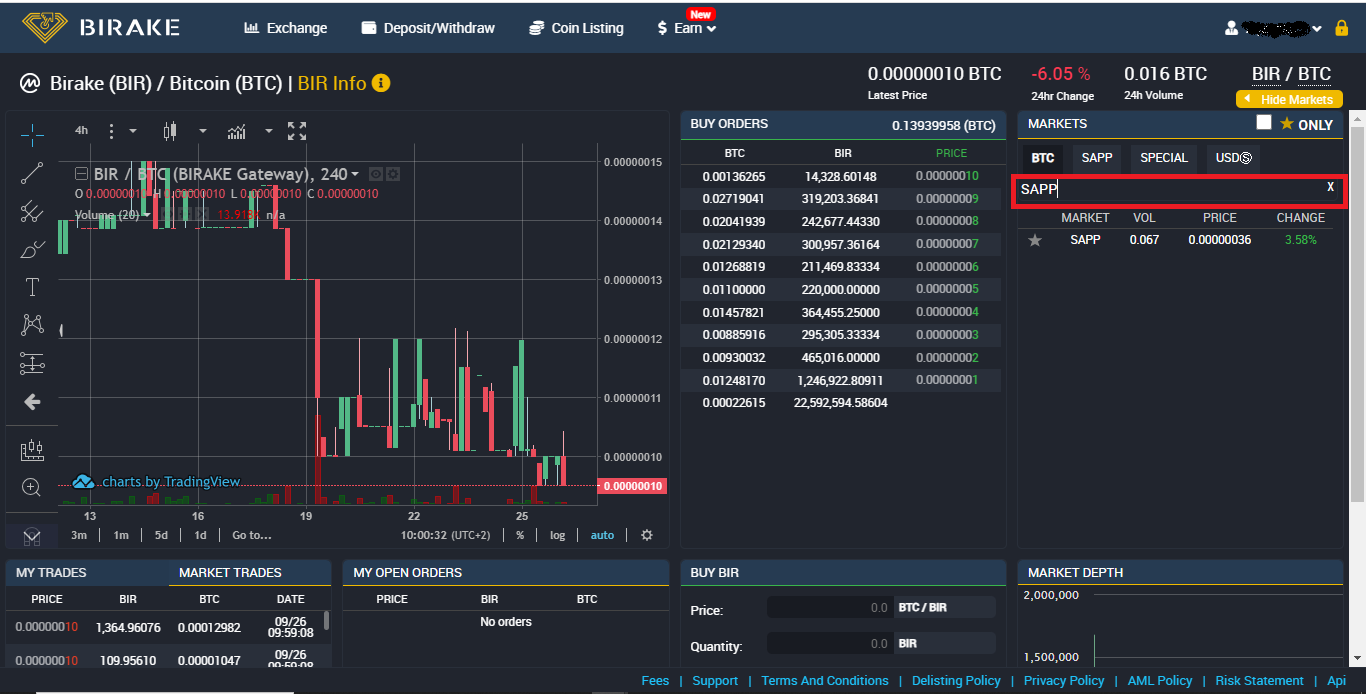This screenshot has height=694, width=1366.
Task: Click the BIR Info icon
Action: click(381, 83)
